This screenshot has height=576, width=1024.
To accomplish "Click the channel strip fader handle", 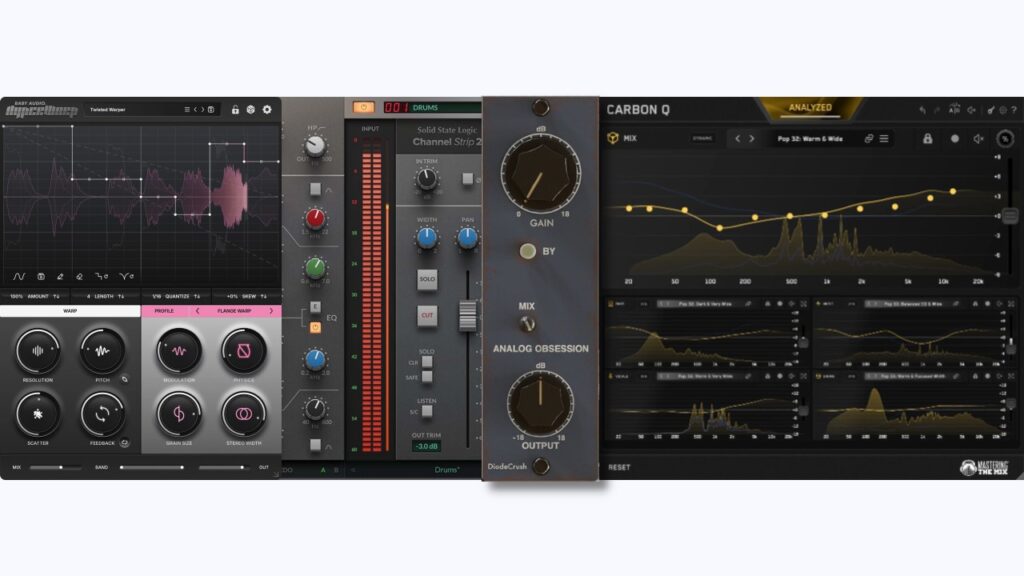I will click(468, 315).
